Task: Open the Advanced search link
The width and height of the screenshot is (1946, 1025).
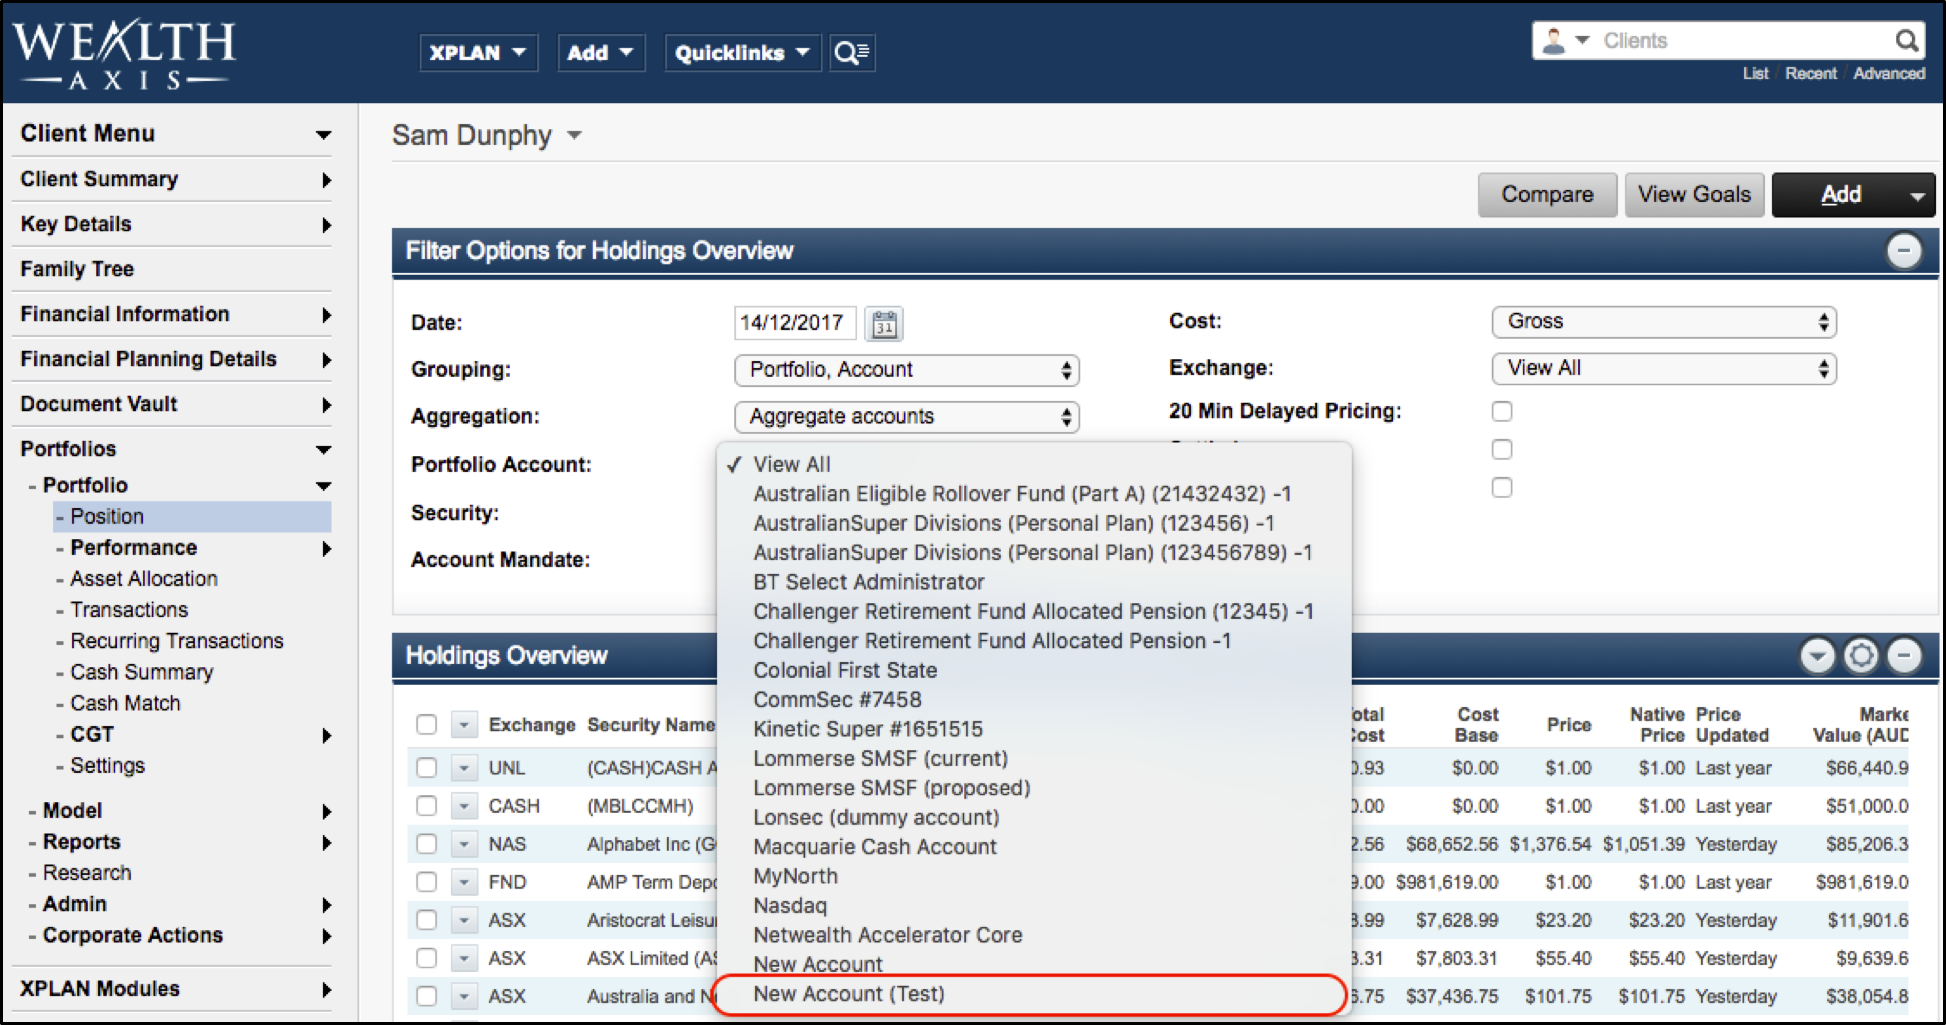Action: 1888,74
